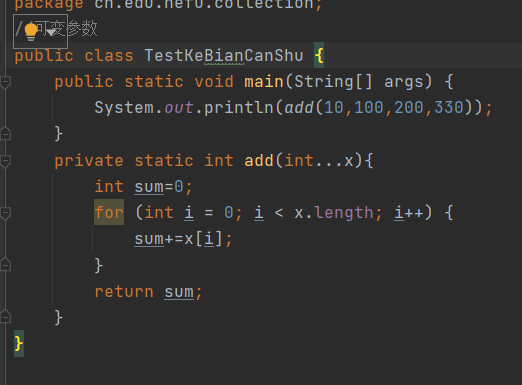Click 'sum=0' variable declaration
The image size is (522, 385).
pos(159,187)
